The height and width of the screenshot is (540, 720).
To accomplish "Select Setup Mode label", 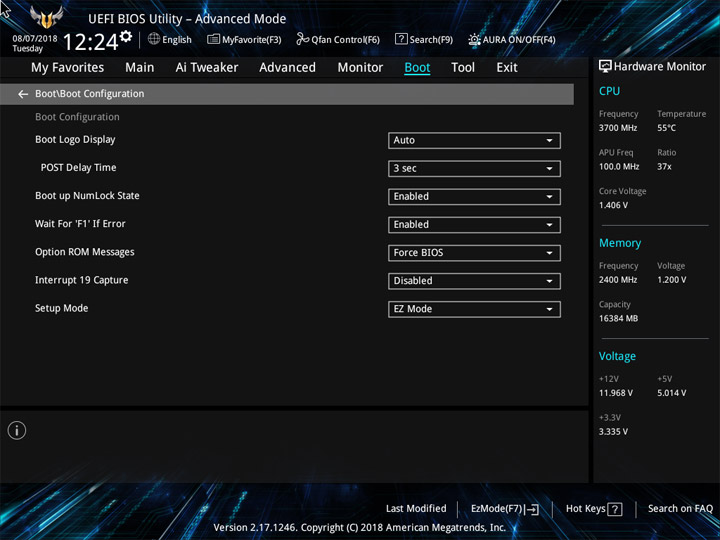I will pyautogui.click(x=62, y=308).
